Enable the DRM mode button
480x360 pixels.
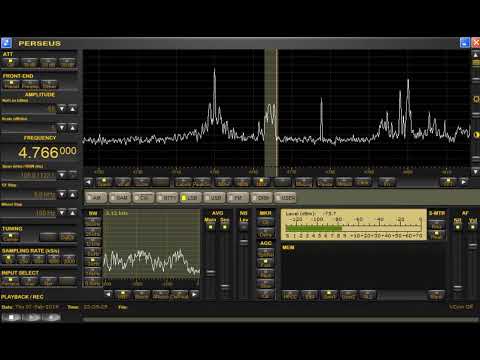pos(261,197)
